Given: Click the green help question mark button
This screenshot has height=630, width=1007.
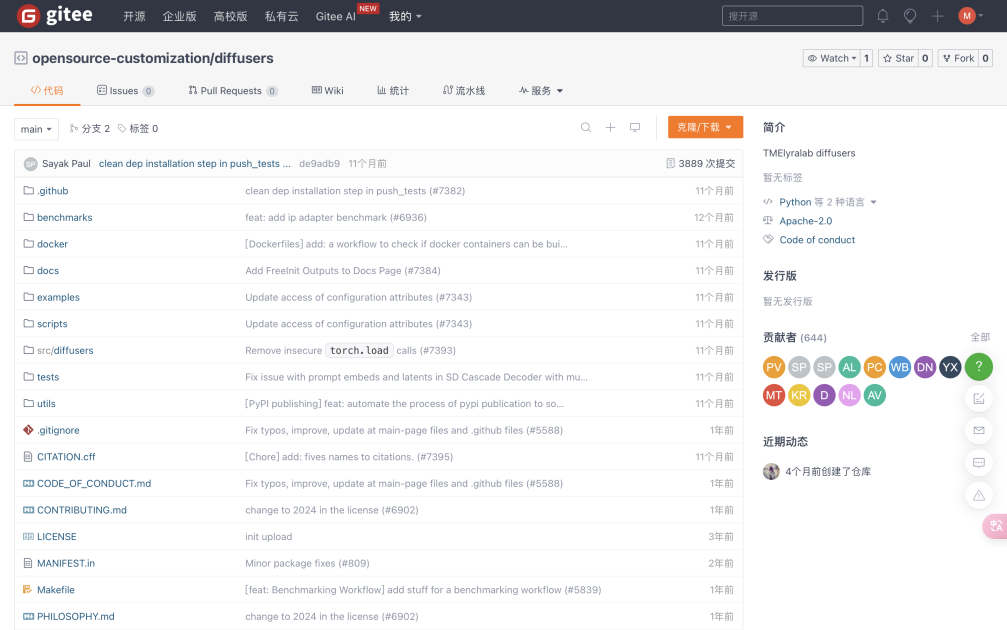Looking at the screenshot, I should [979, 366].
